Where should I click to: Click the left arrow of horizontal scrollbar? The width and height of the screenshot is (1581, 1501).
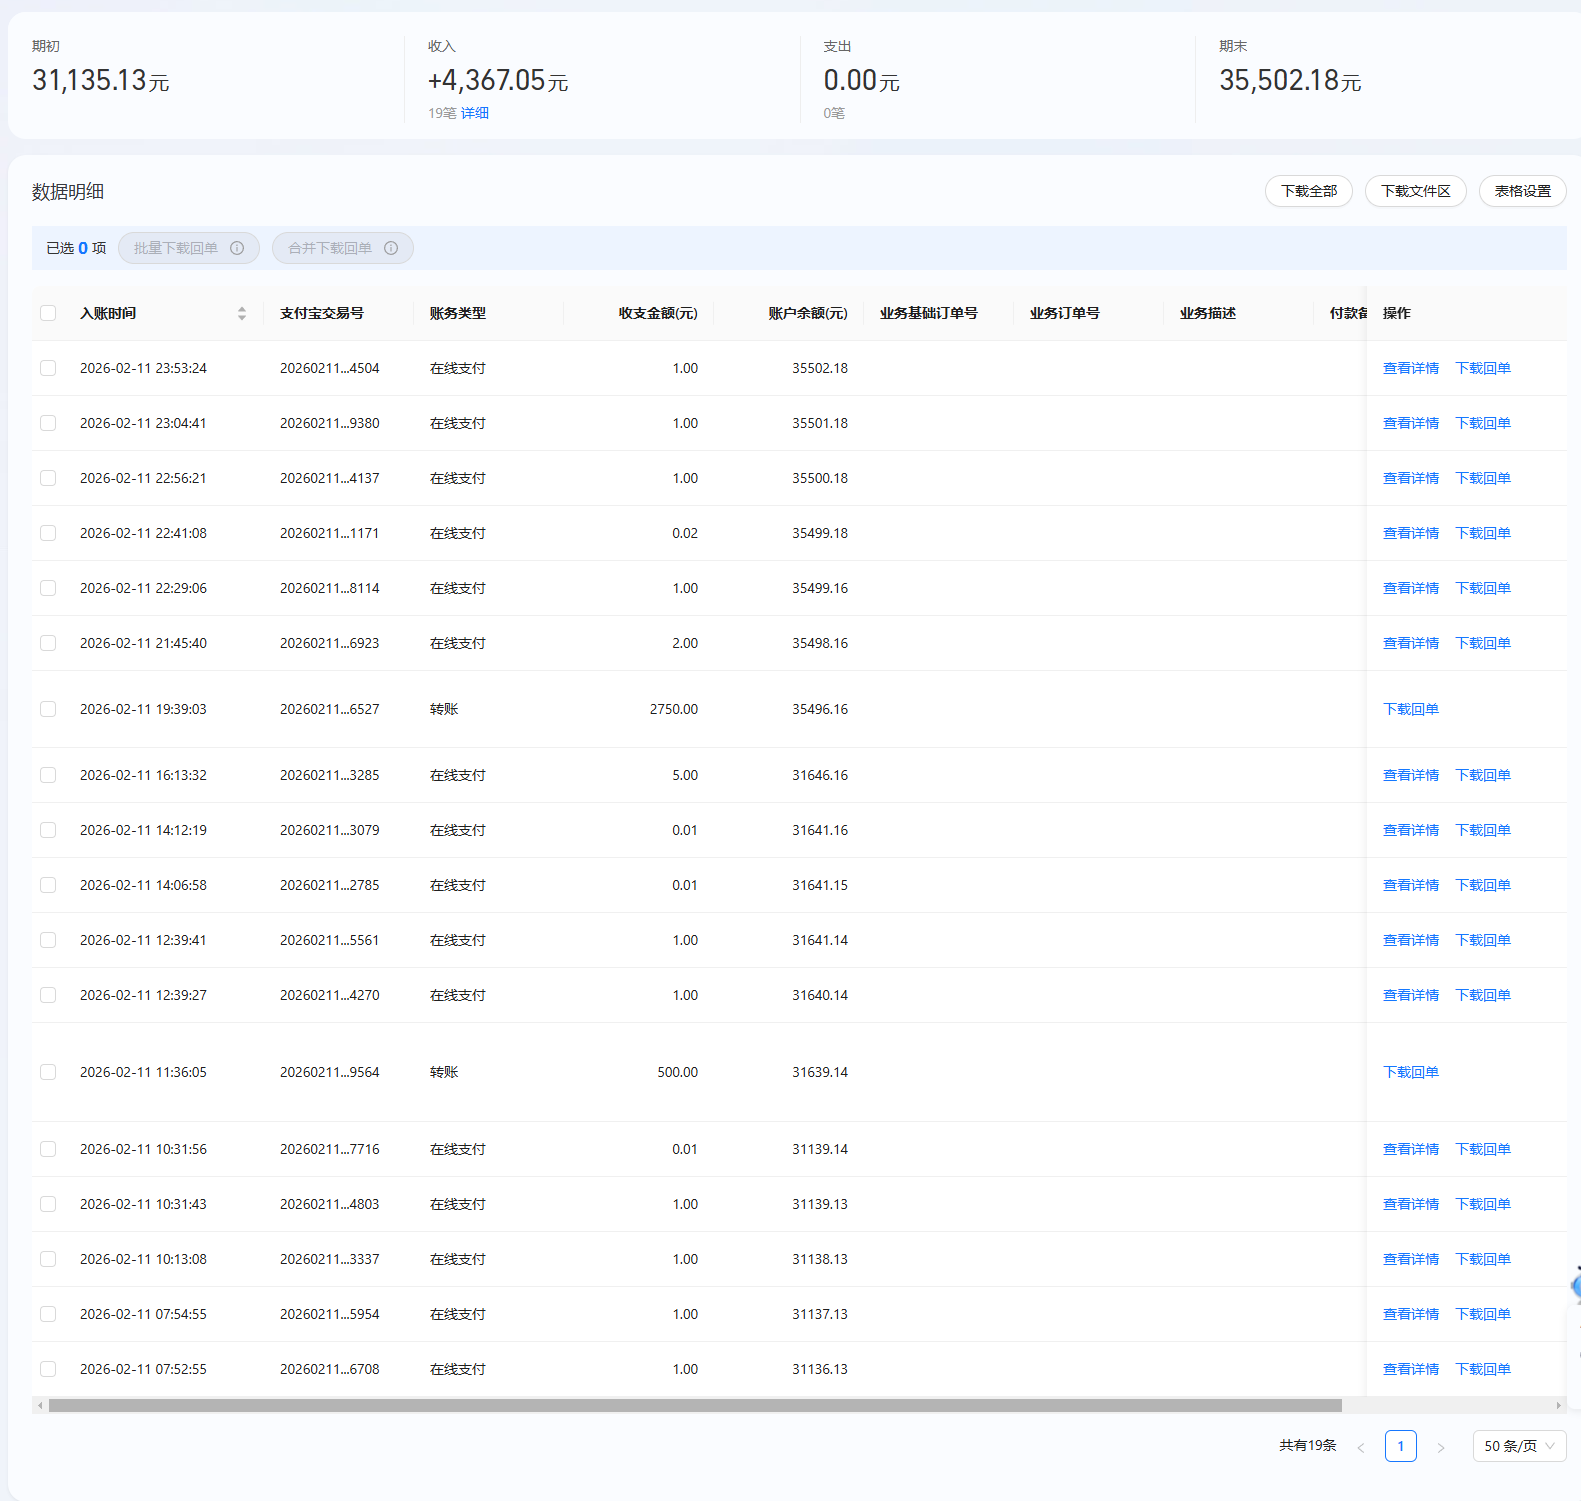tap(40, 1405)
